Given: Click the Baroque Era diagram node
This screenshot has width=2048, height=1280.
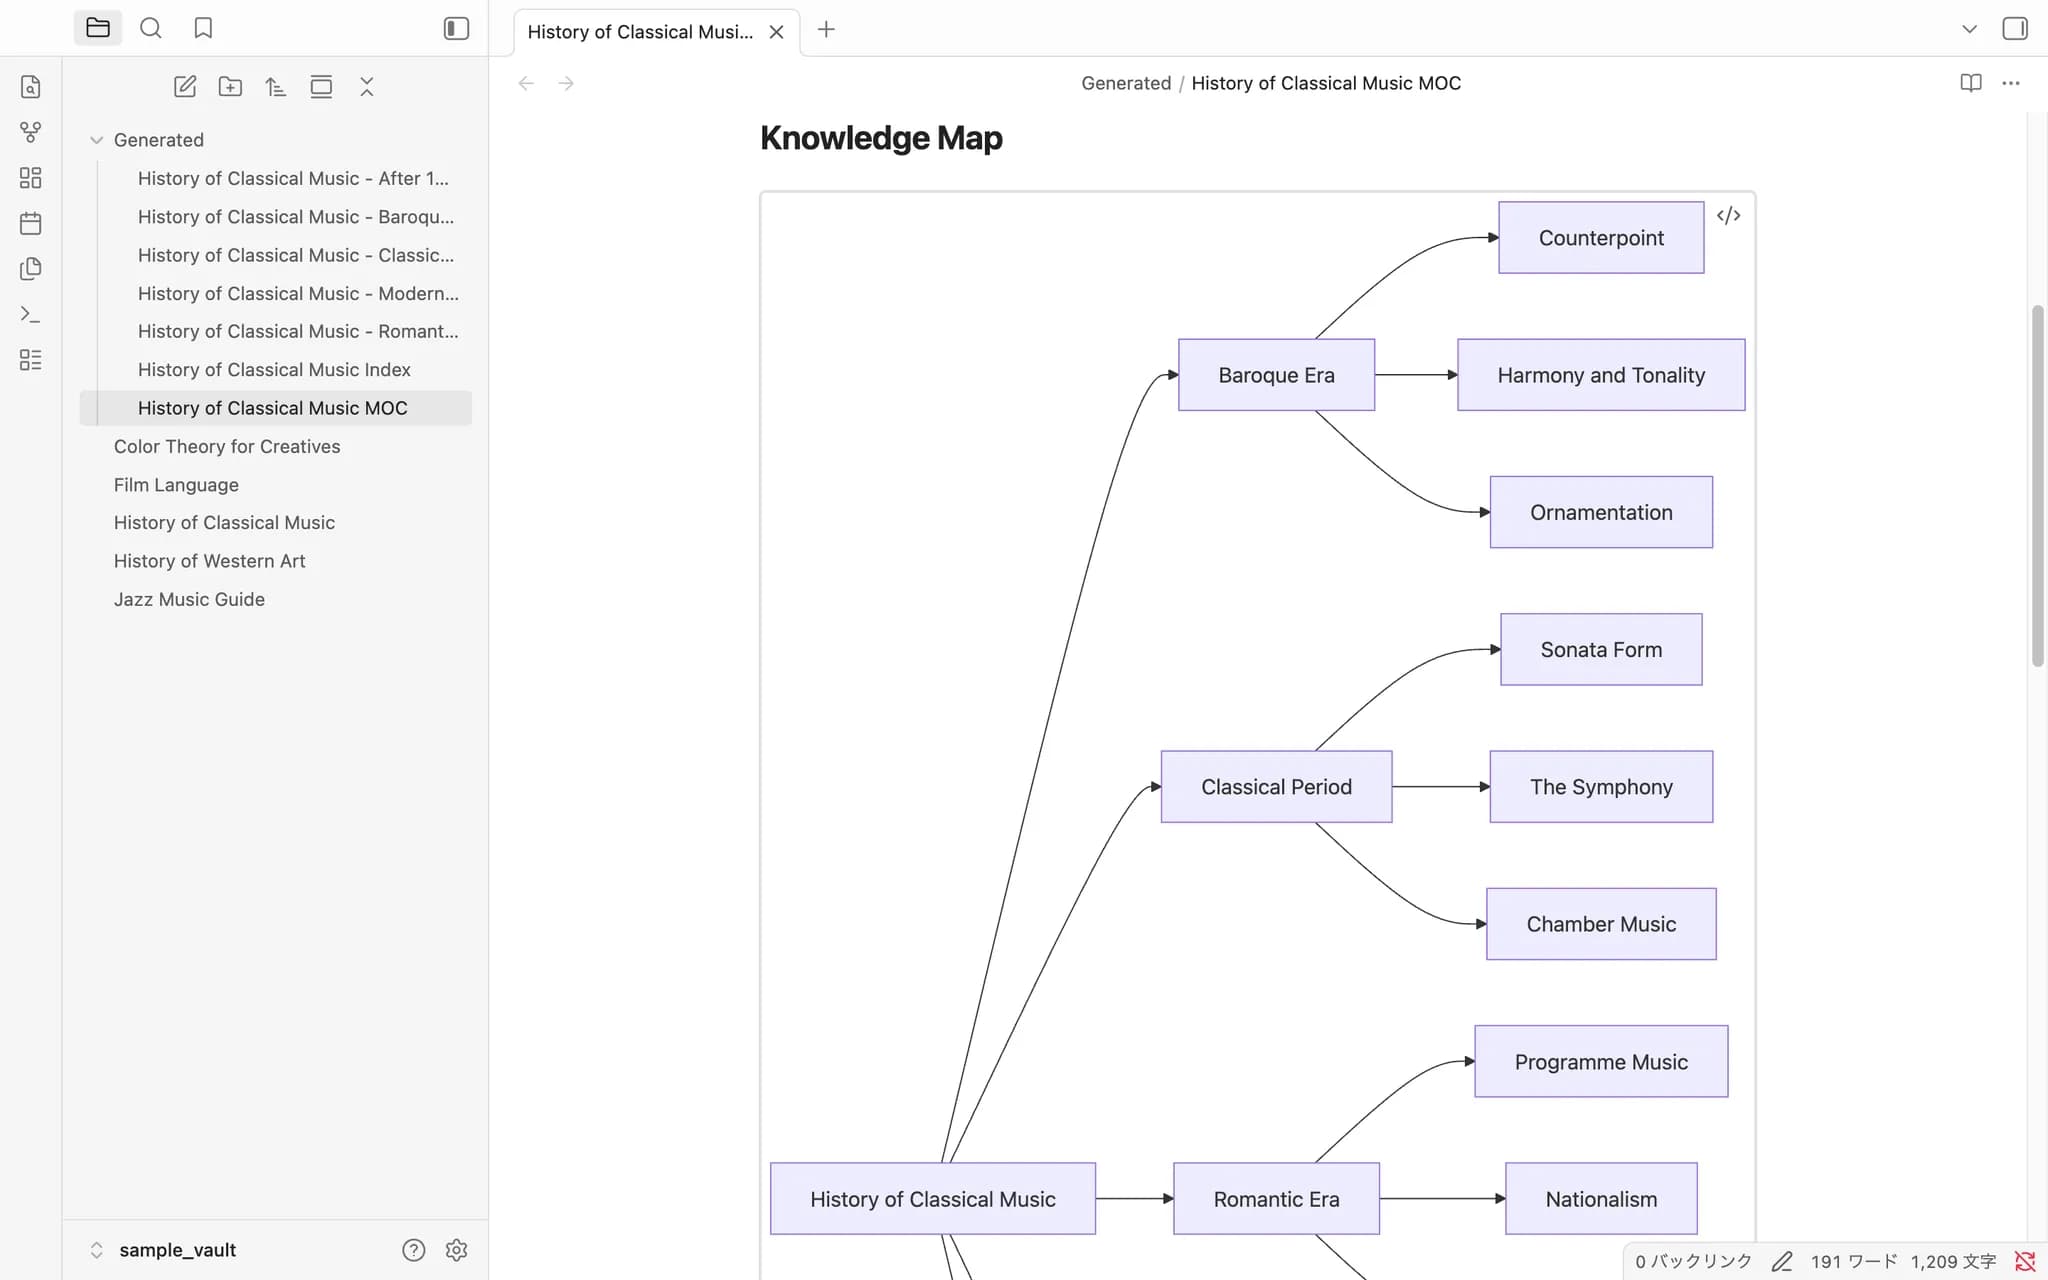Looking at the screenshot, I should pos(1276,375).
